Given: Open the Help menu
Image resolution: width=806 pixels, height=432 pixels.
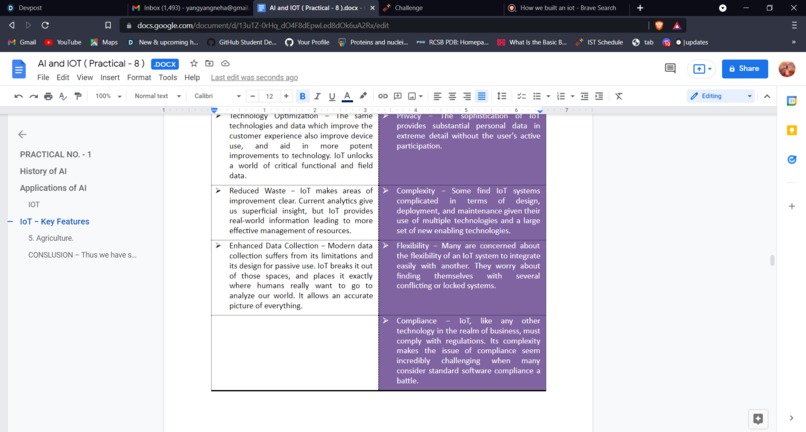Looking at the screenshot, I should (x=192, y=78).
